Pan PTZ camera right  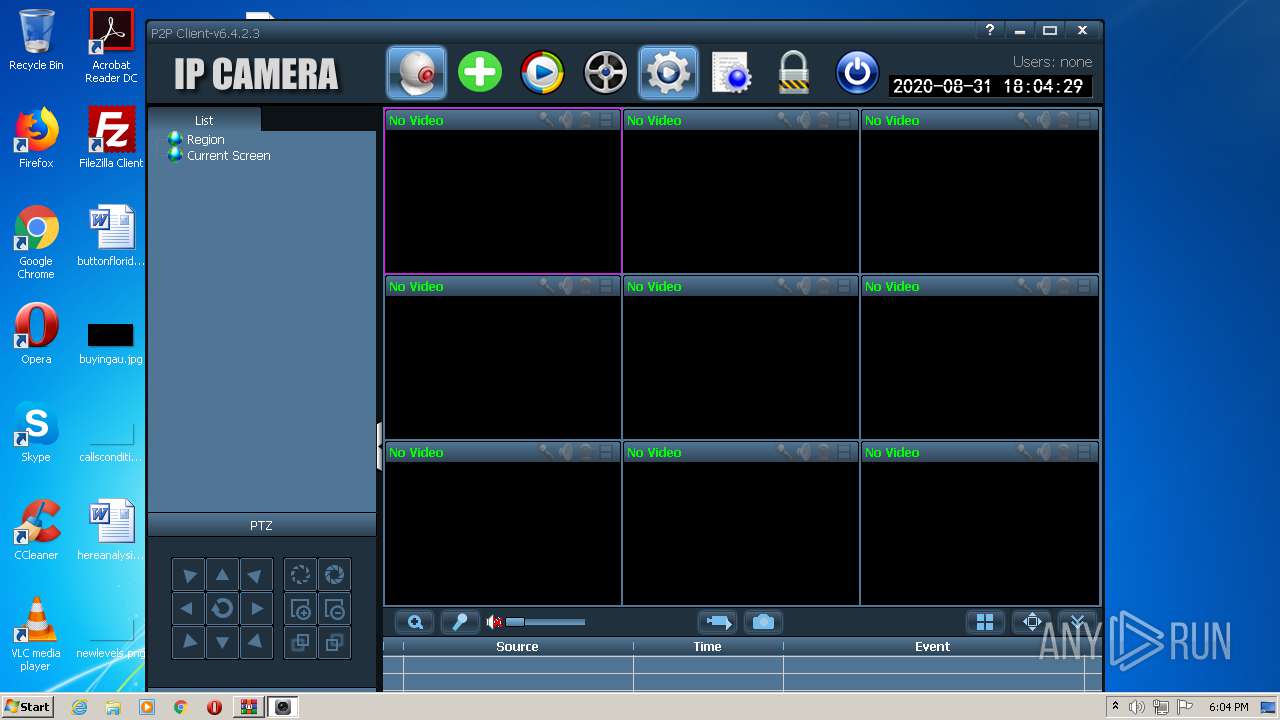256,608
